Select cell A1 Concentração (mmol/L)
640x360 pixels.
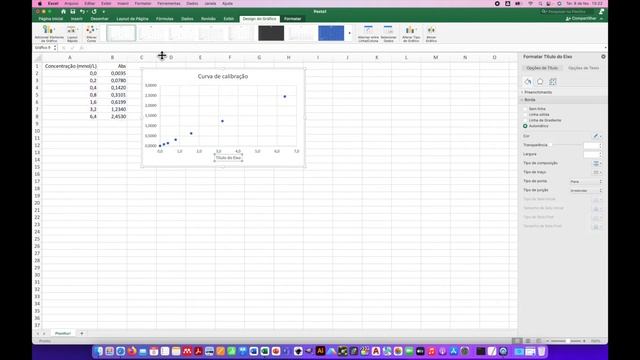70,66
